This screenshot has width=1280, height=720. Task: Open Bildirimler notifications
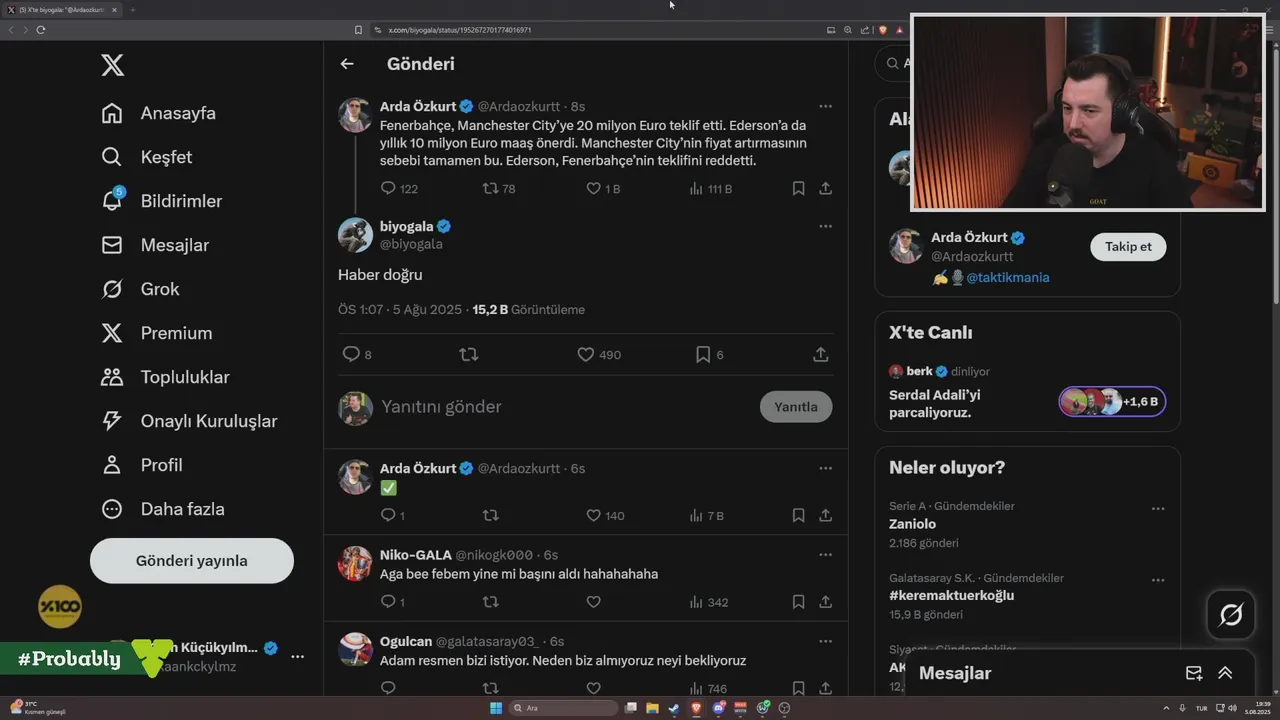(x=162, y=201)
